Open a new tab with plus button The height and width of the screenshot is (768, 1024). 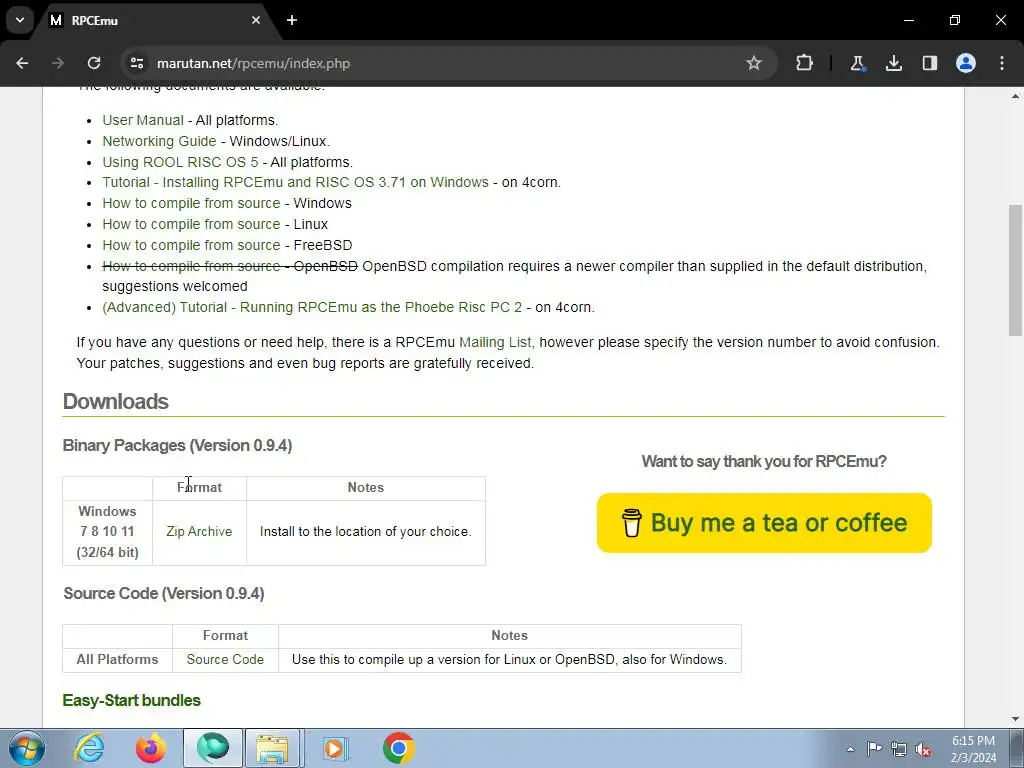[x=292, y=20]
